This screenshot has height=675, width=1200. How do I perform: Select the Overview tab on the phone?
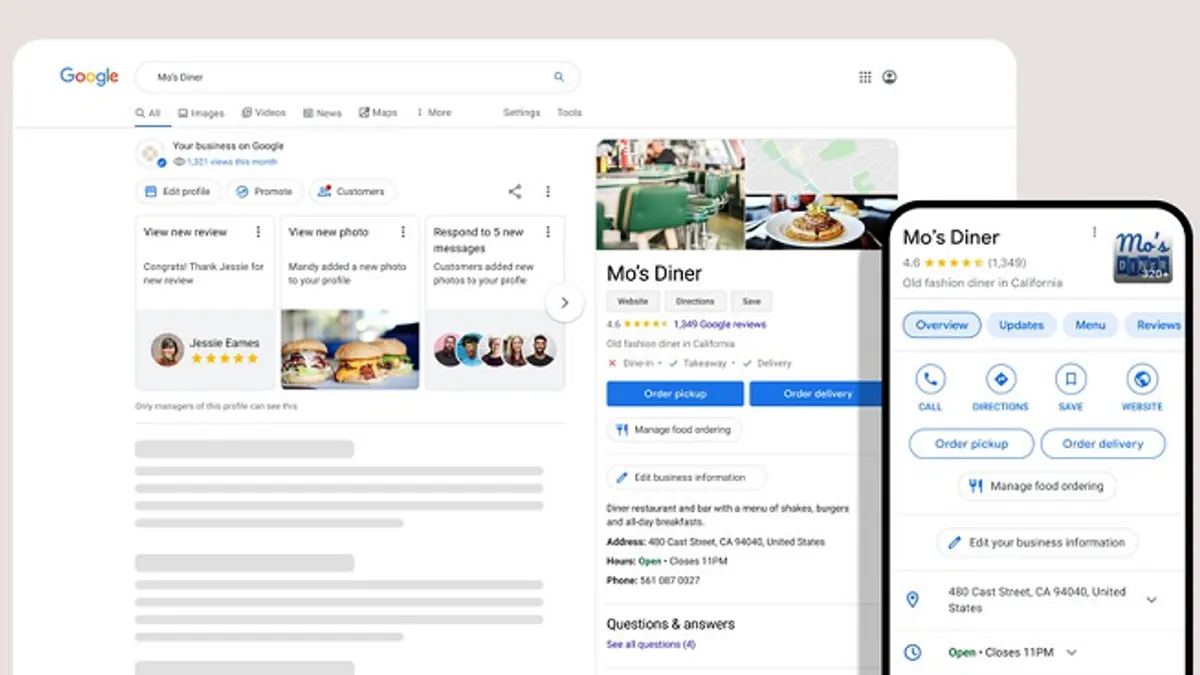pyautogui.click(x=942, y=325)
